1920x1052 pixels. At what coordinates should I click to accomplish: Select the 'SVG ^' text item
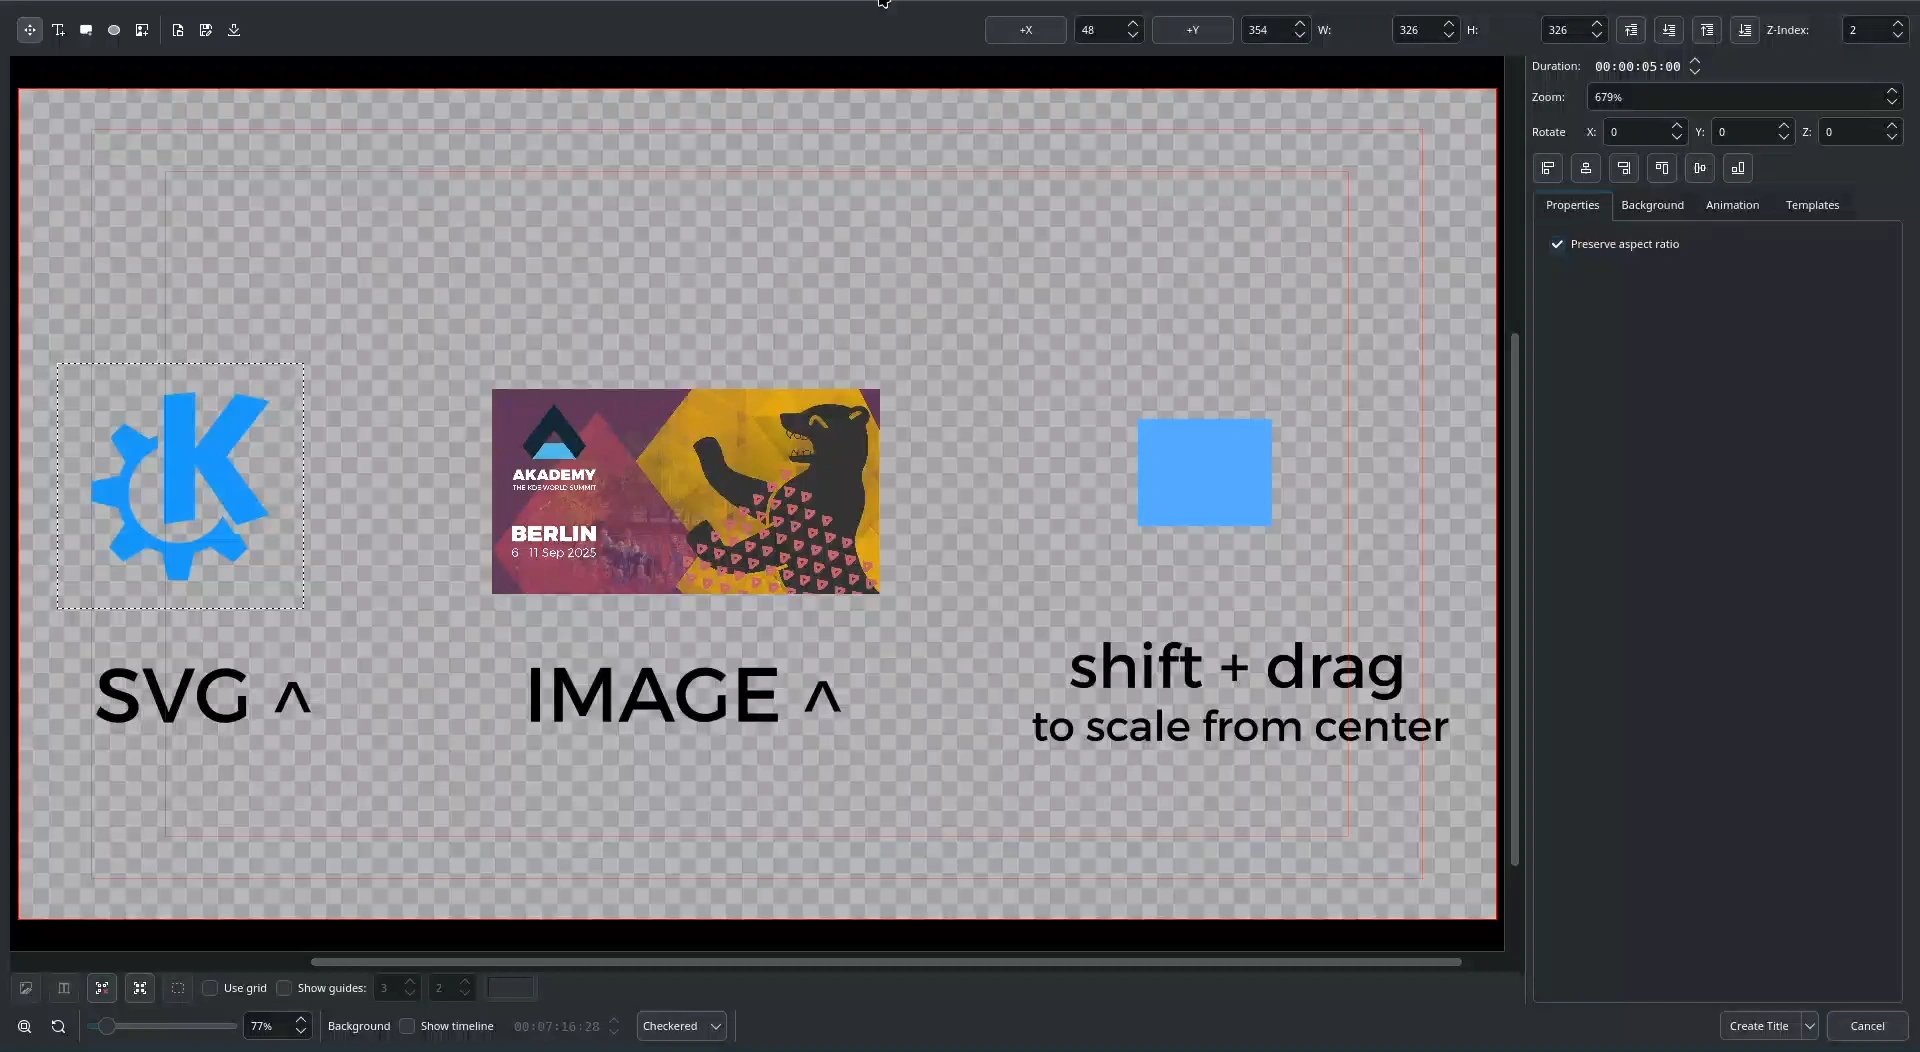tap(203, 695)
